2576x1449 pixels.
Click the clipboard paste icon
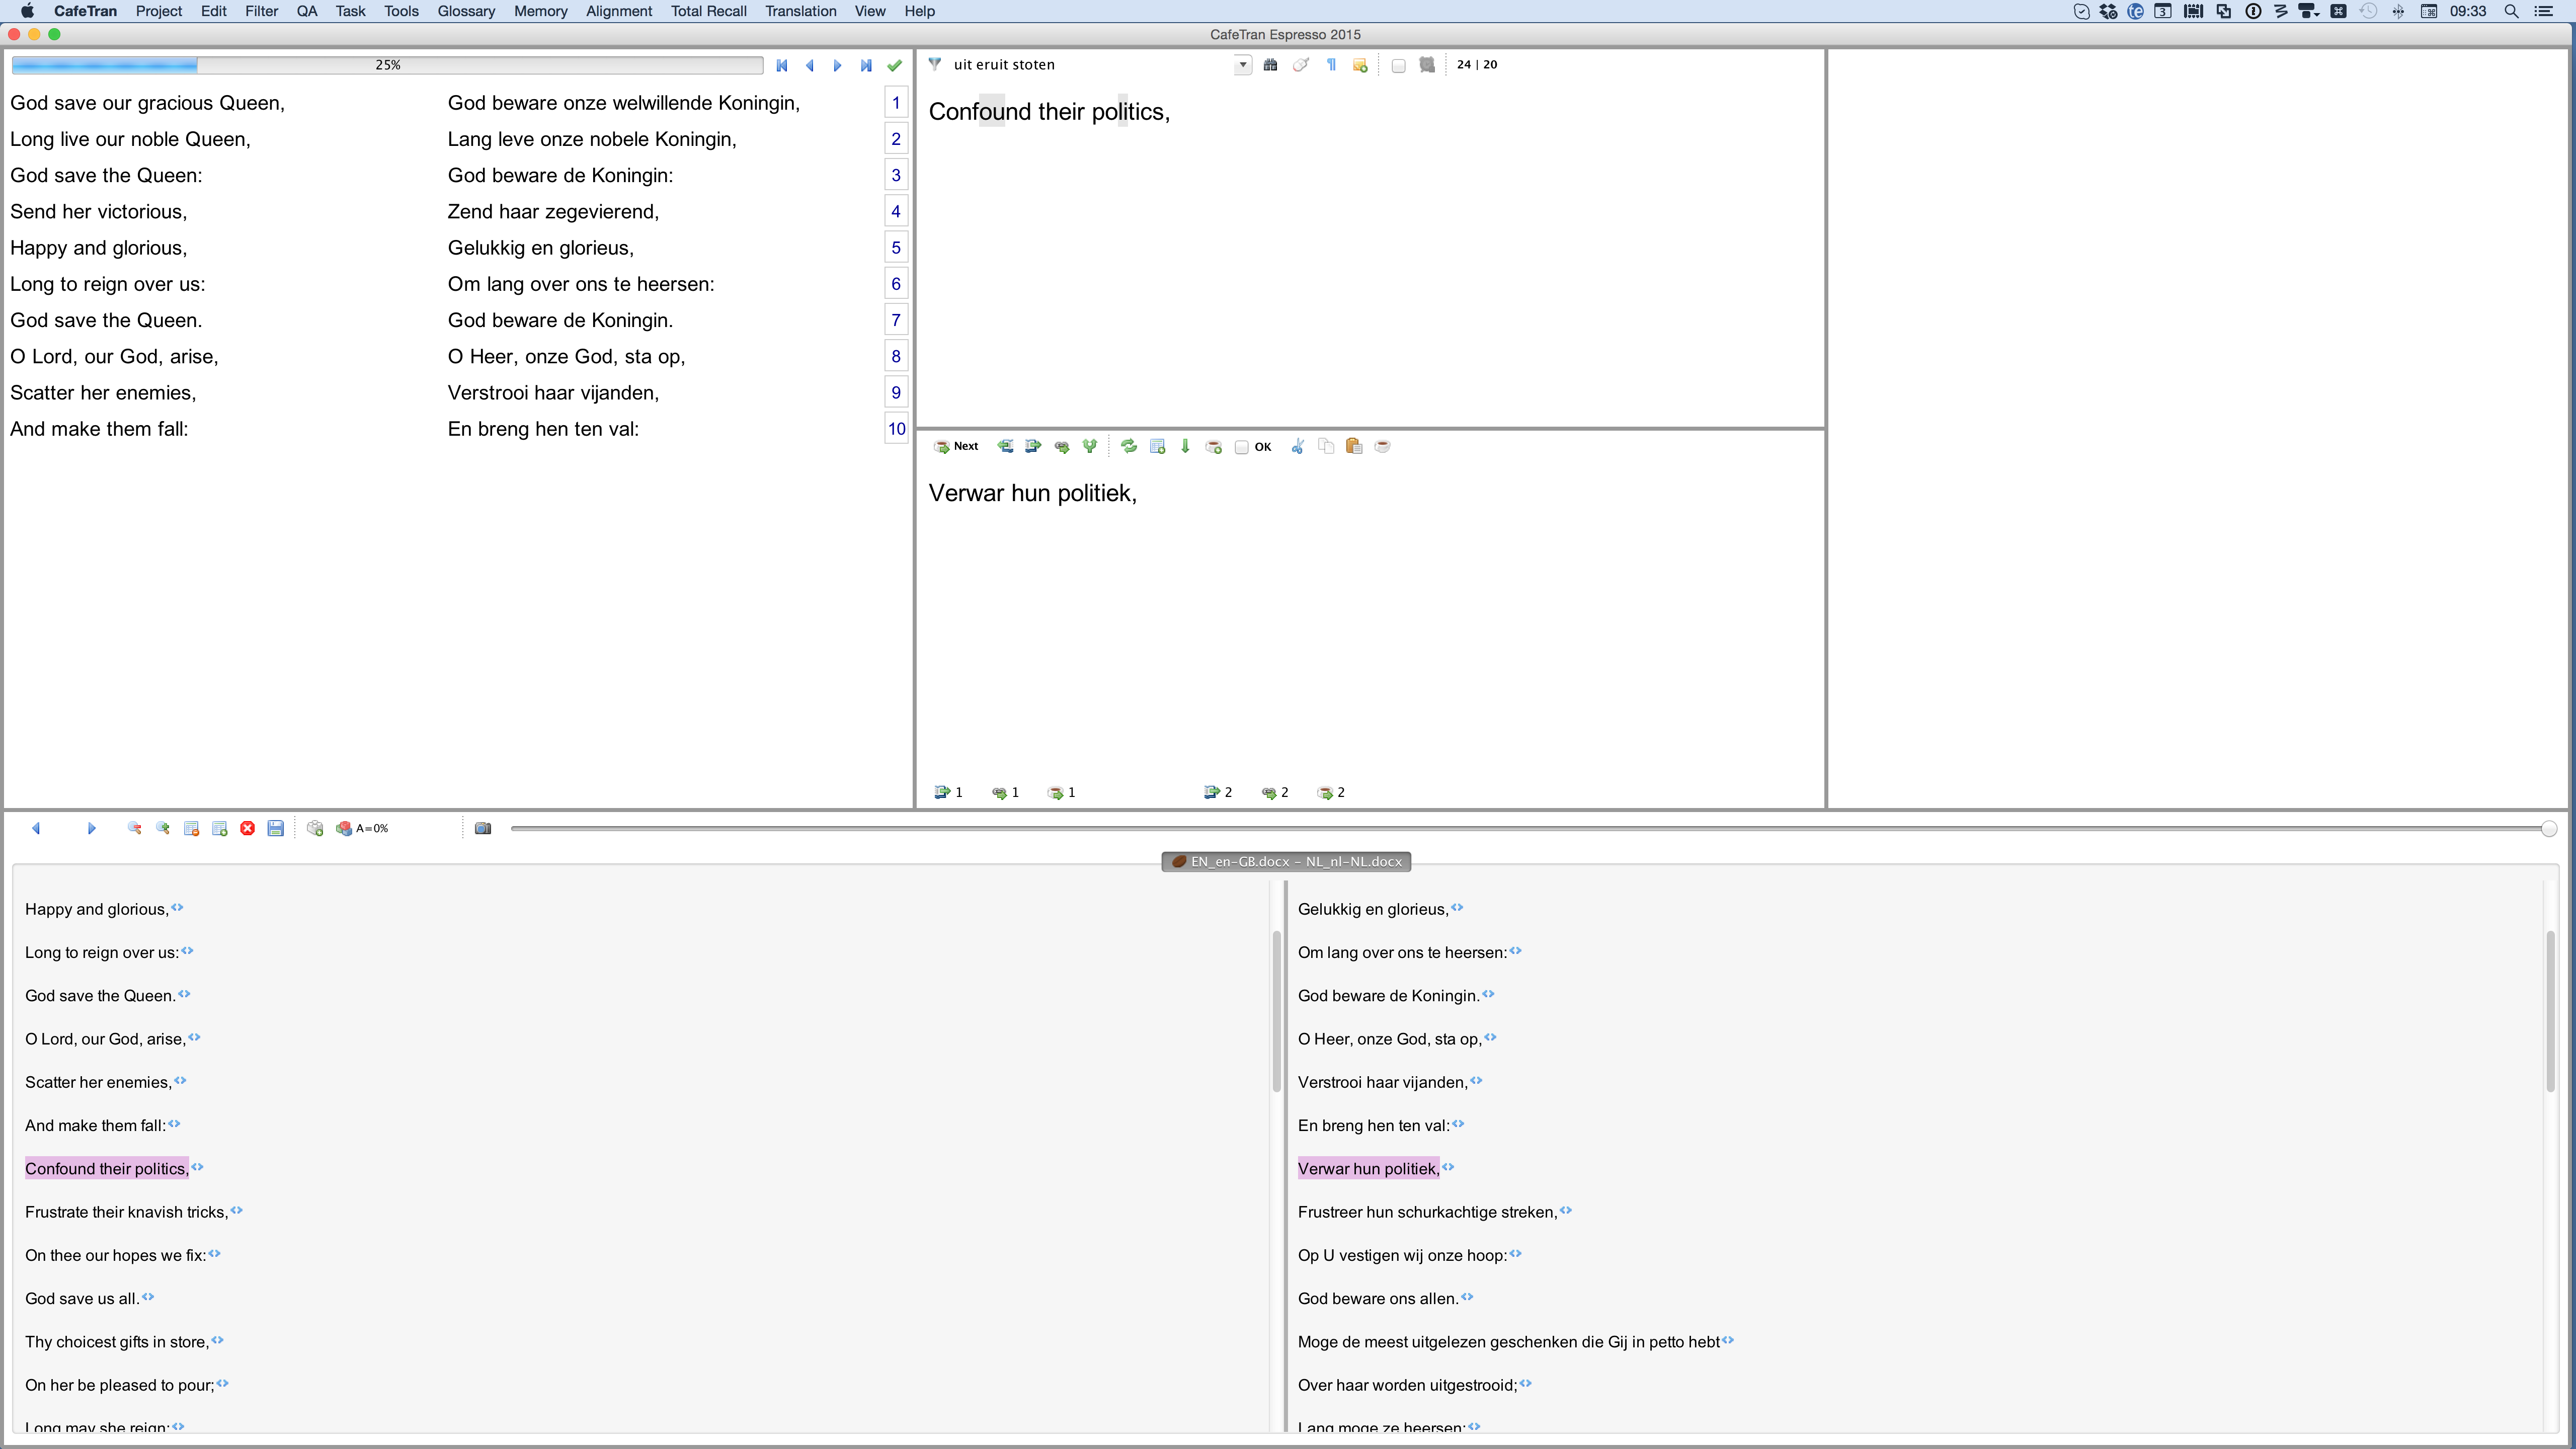(1354, 447)
